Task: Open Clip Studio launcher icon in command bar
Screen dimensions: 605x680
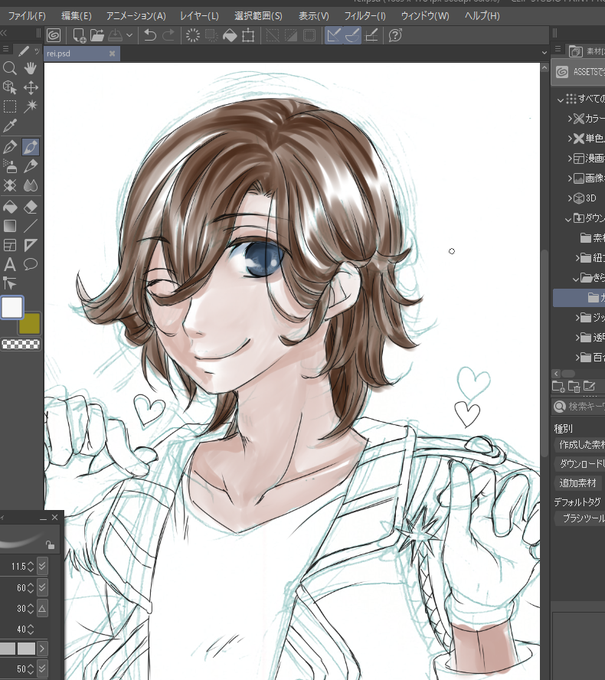Action: 54,35
